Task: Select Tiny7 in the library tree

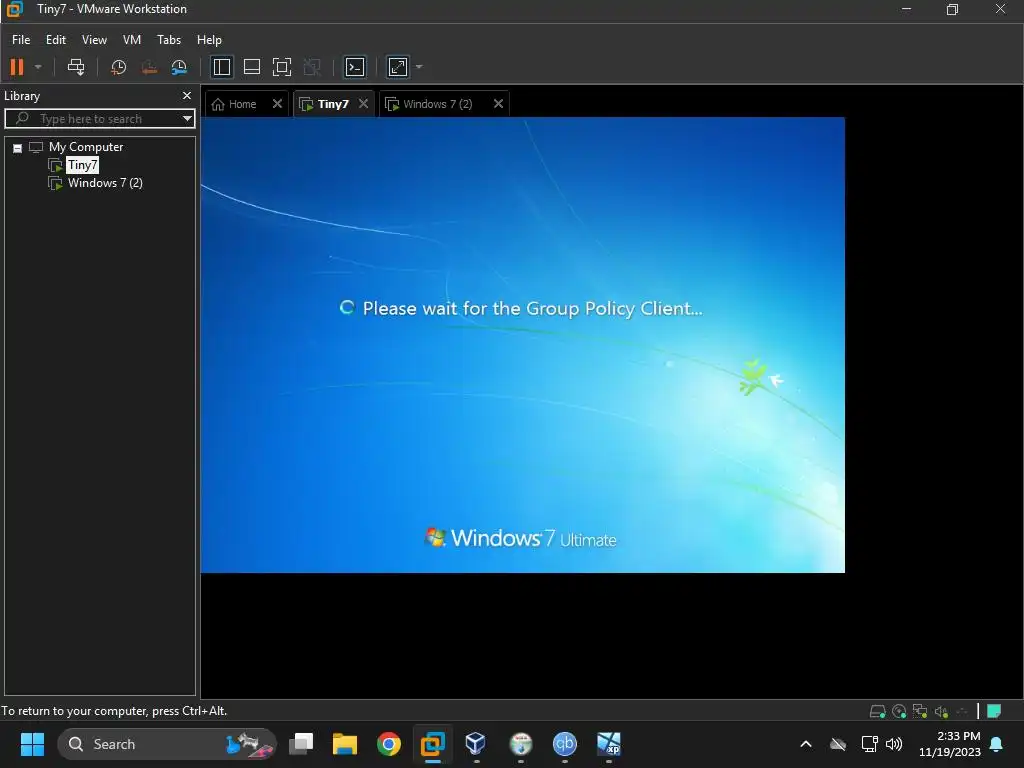Action: pos(82,165)
